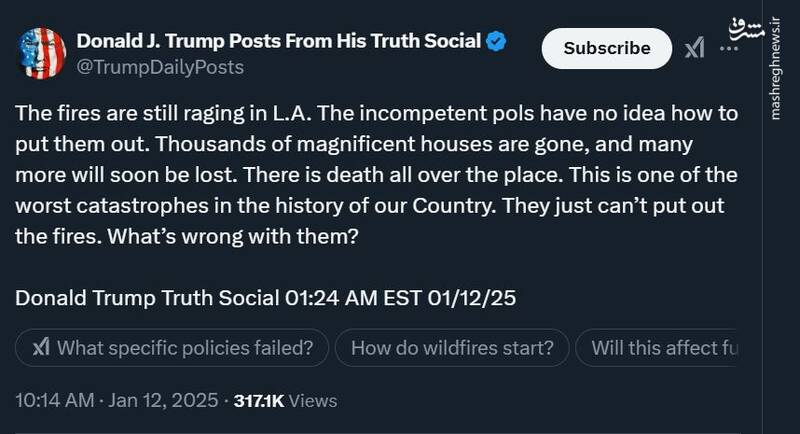Image resolution: width=800 pixels, height=434 pixels.
Task: Click the blue verified checkmark badge
Action: 496,42
